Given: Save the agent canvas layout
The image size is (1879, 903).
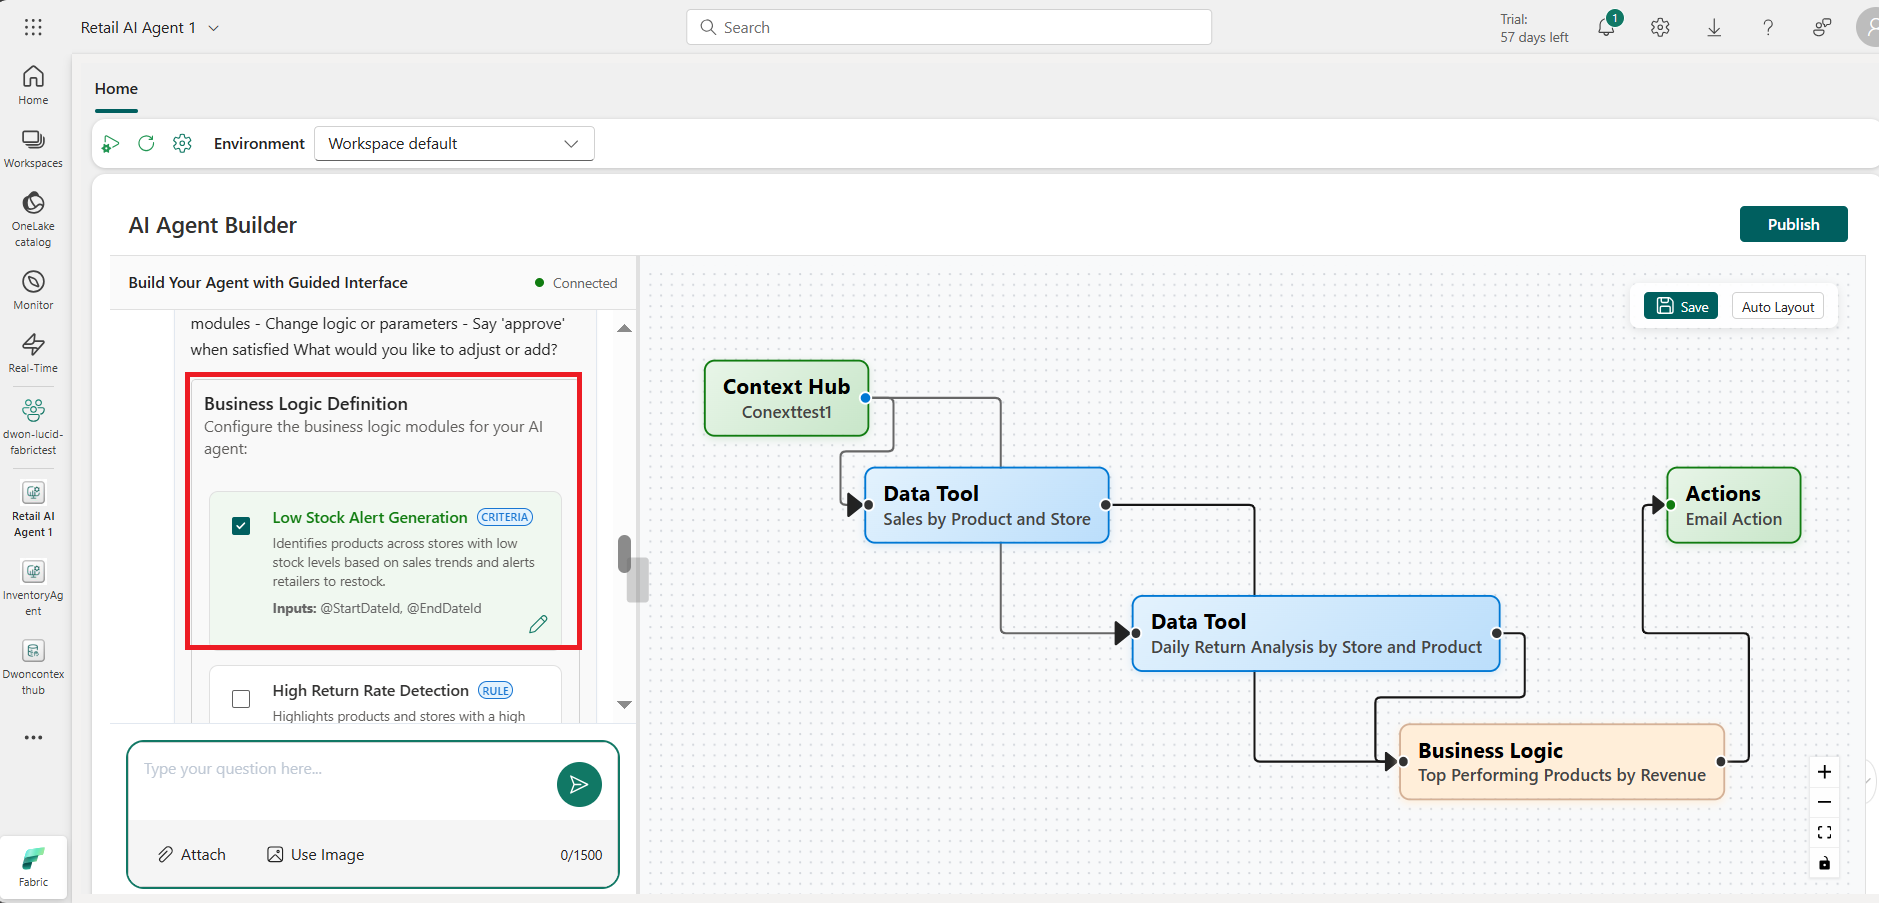Looking at the screenshot, I should (x=1681, y=306).
